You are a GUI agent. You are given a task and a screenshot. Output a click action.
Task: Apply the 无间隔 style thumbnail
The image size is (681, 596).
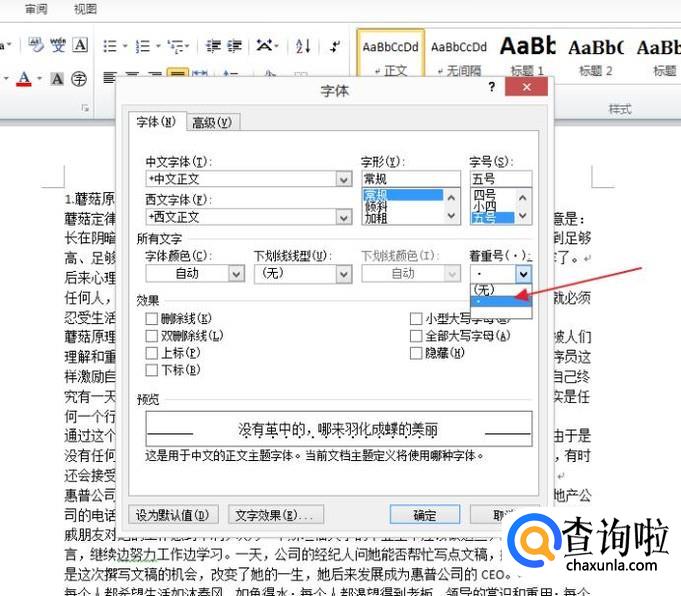pos(459,56)
